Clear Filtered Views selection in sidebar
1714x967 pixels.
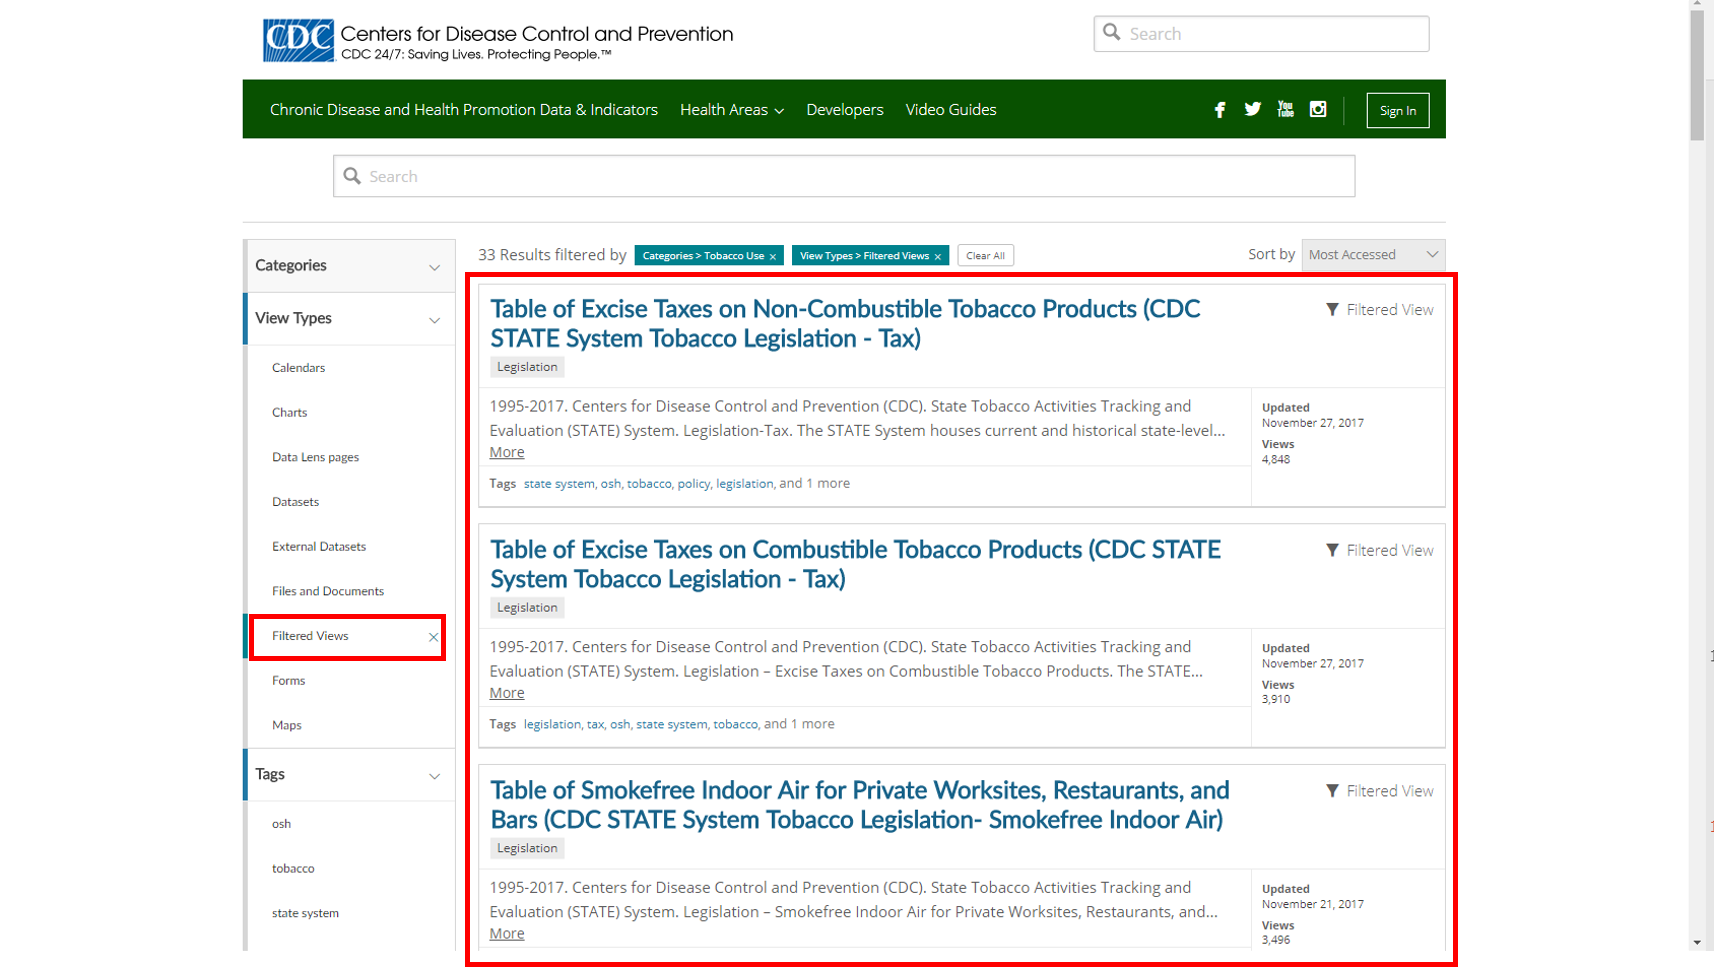coord(433,637)
